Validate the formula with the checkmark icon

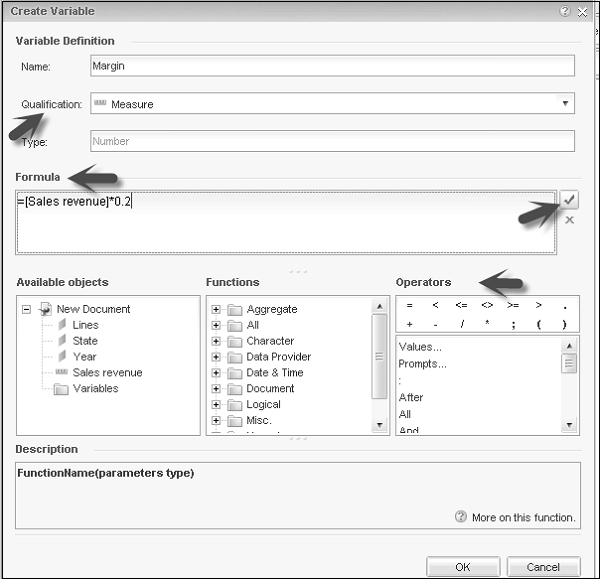pyautogui.click(x=569, y=199)
